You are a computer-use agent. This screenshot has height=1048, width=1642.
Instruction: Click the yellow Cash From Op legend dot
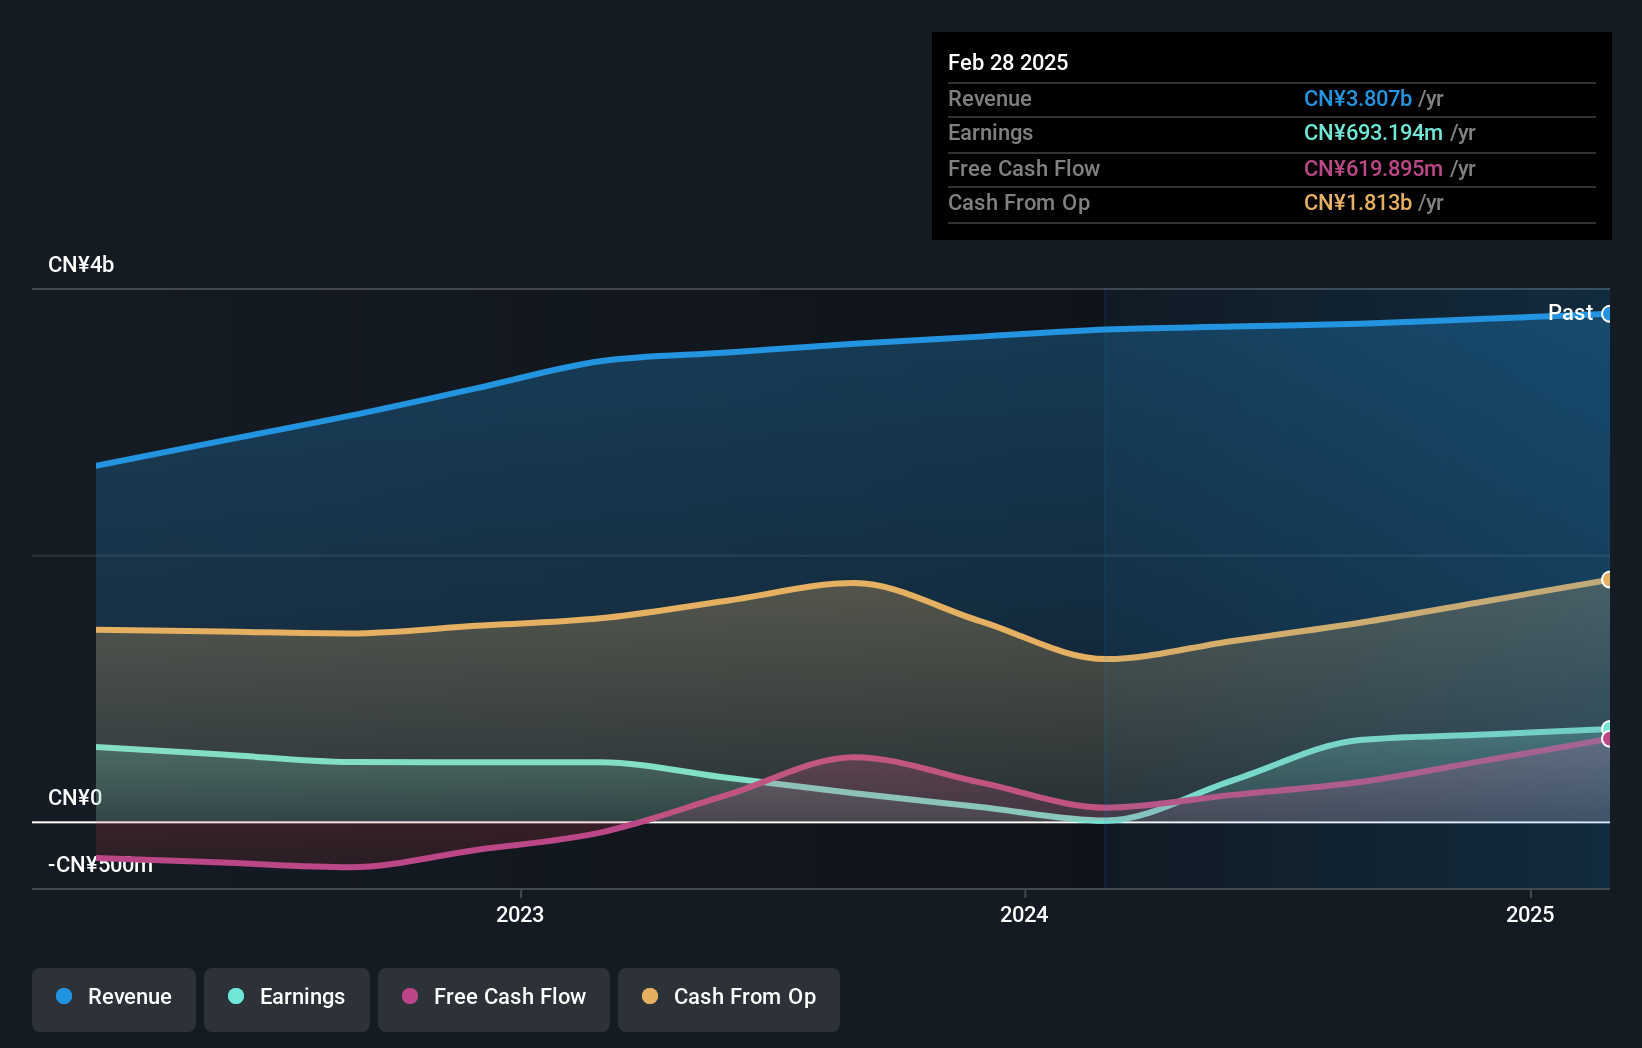[x=649, y=997]
